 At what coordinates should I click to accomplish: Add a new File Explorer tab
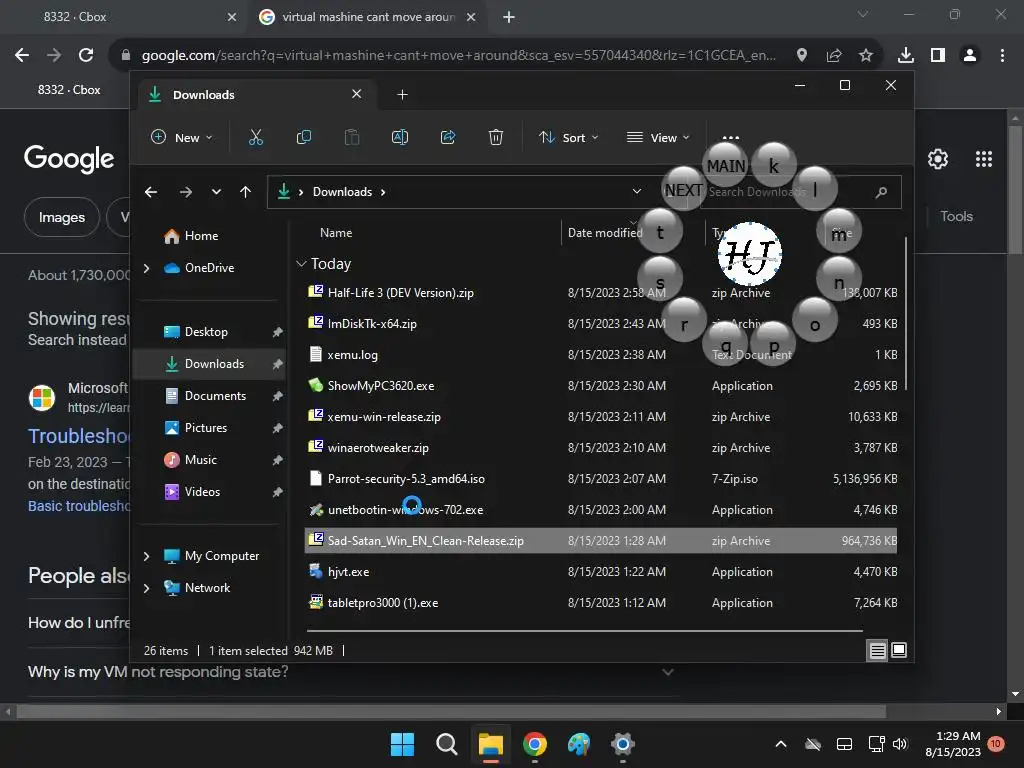[x=402, y=95]
